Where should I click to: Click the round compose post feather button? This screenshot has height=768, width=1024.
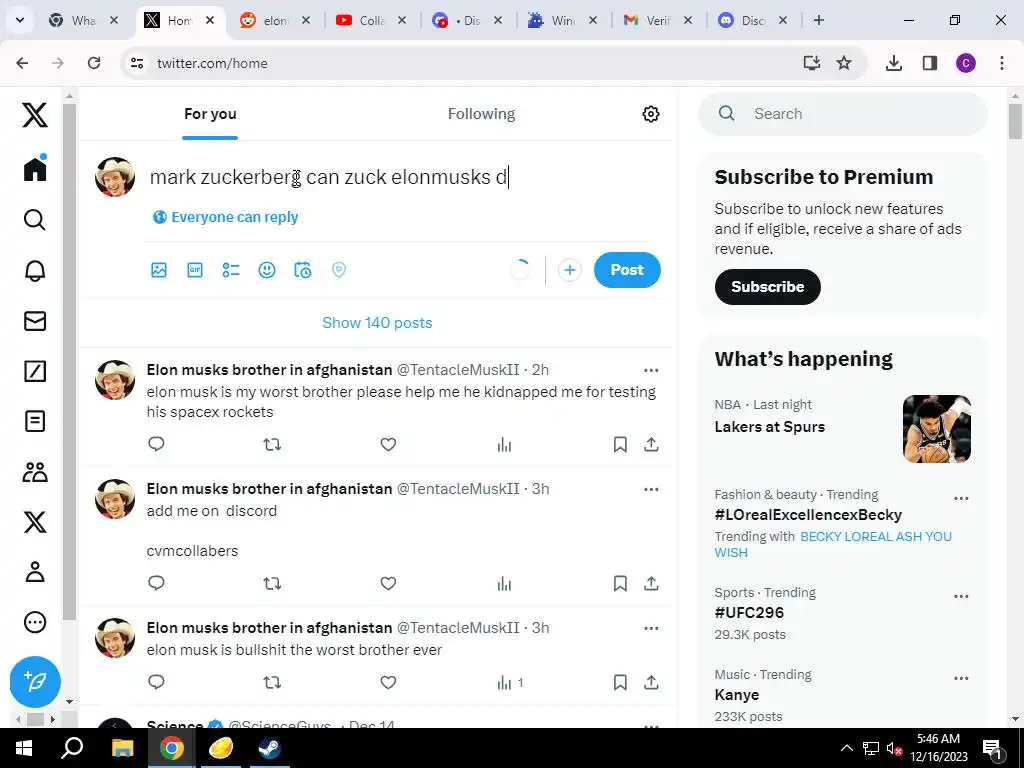35,681
